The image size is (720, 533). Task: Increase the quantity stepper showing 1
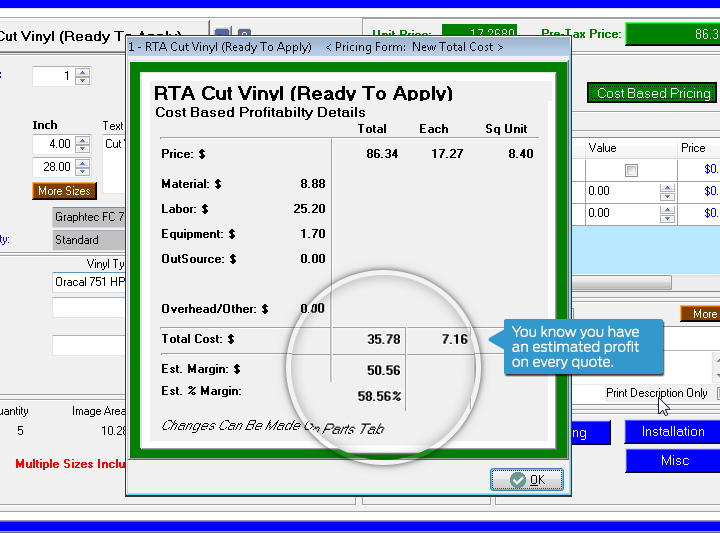83,72
